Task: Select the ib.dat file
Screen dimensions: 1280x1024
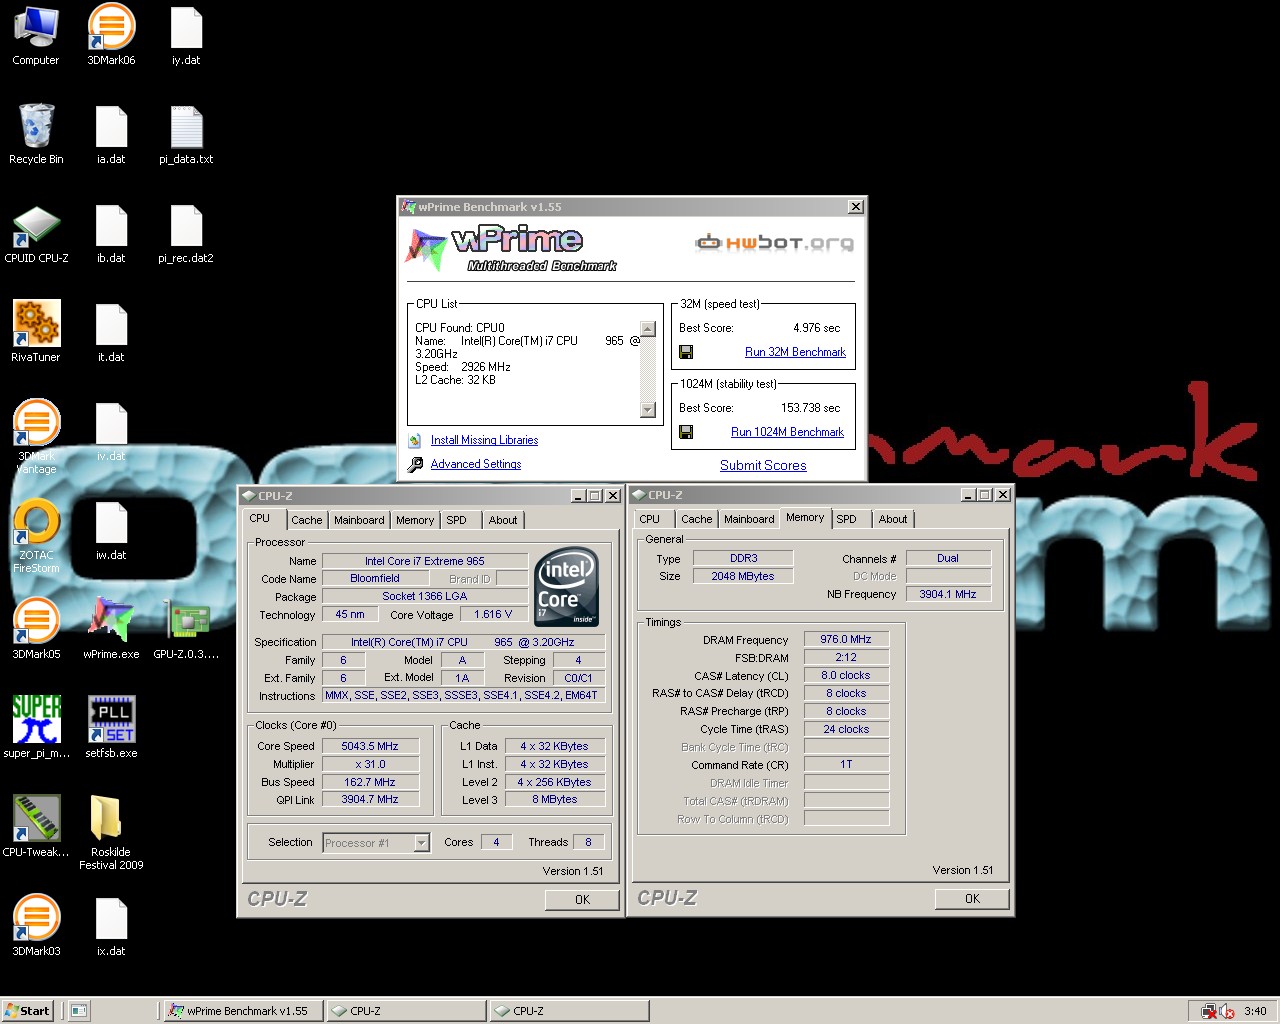Action: pyautogui.click(x=111, y=232)
